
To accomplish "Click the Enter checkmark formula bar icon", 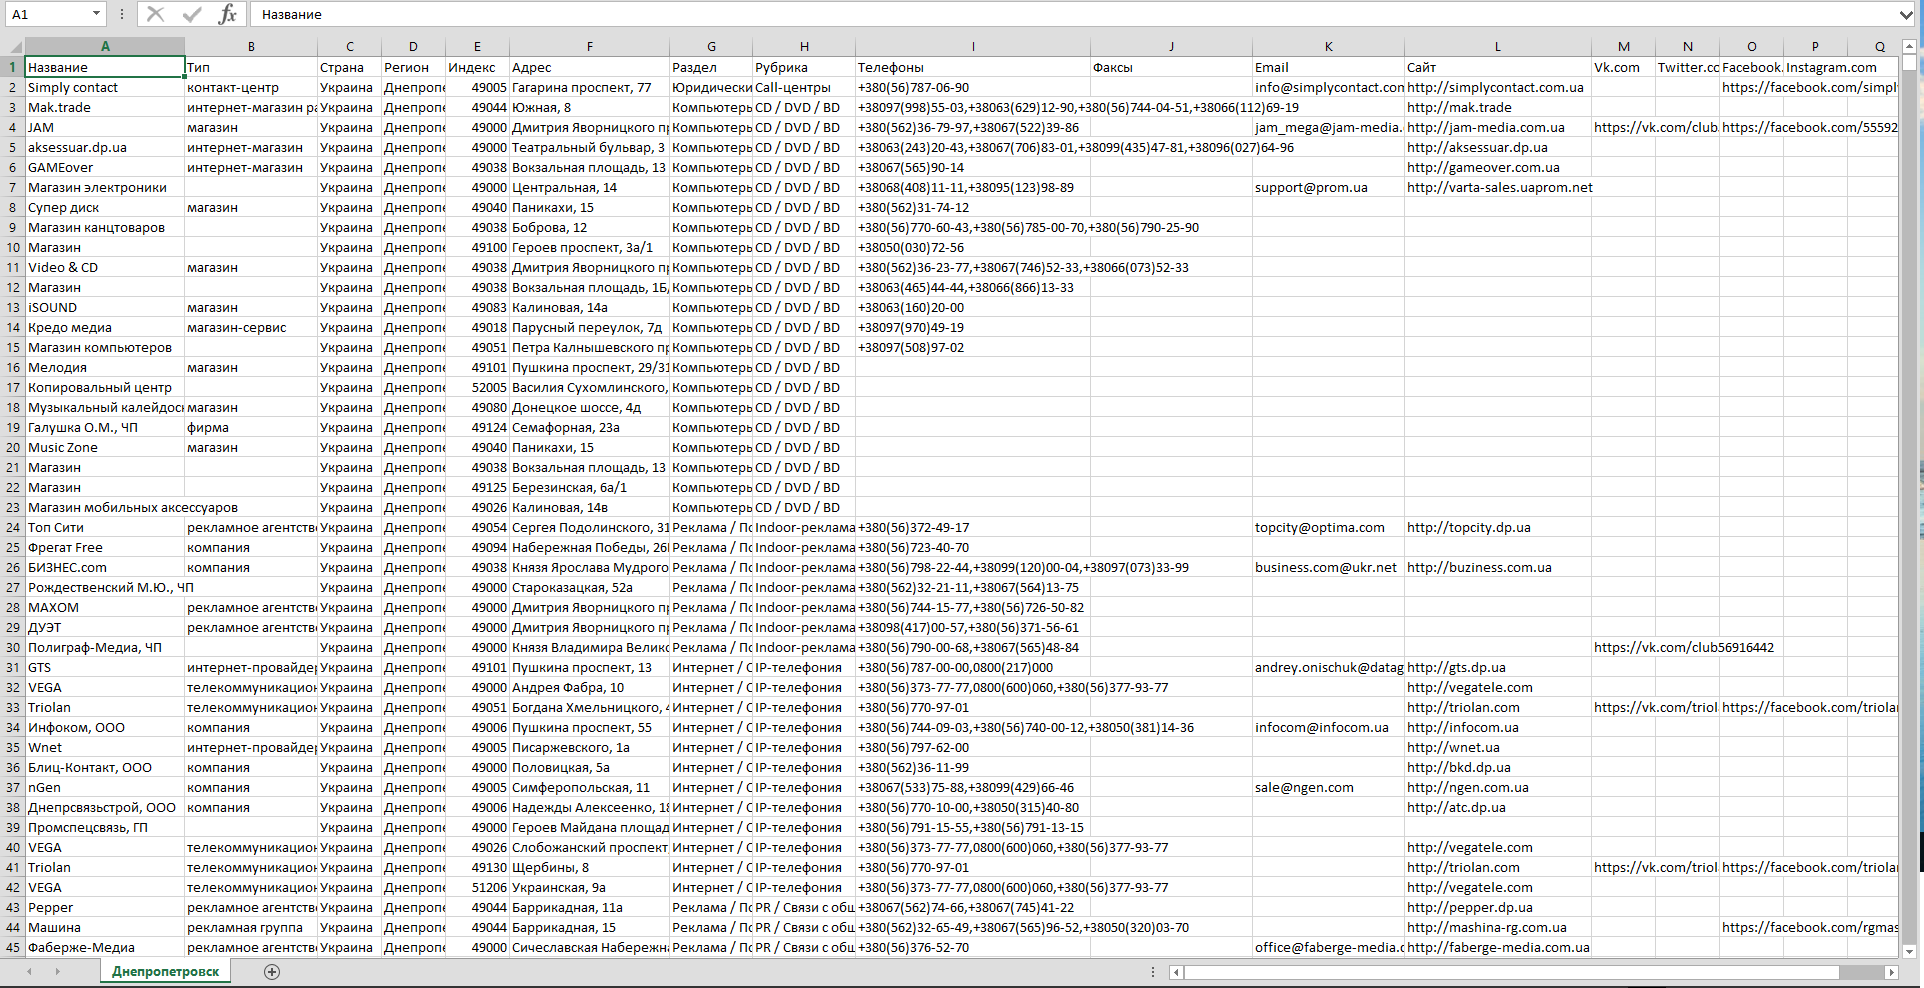I will point(191,14).
